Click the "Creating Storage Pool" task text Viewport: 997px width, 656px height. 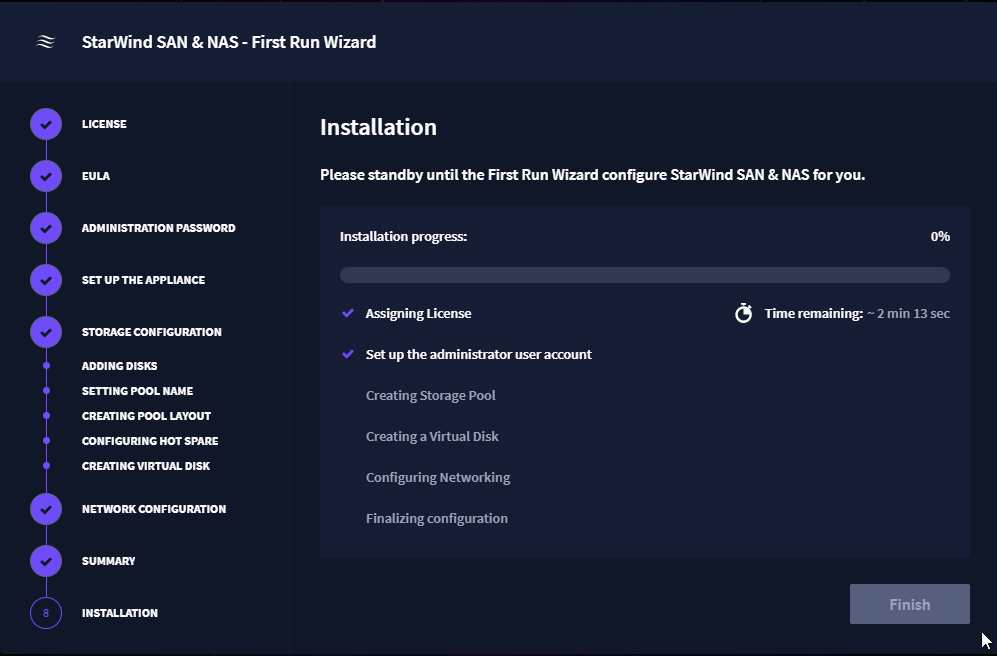pos(430,395)
